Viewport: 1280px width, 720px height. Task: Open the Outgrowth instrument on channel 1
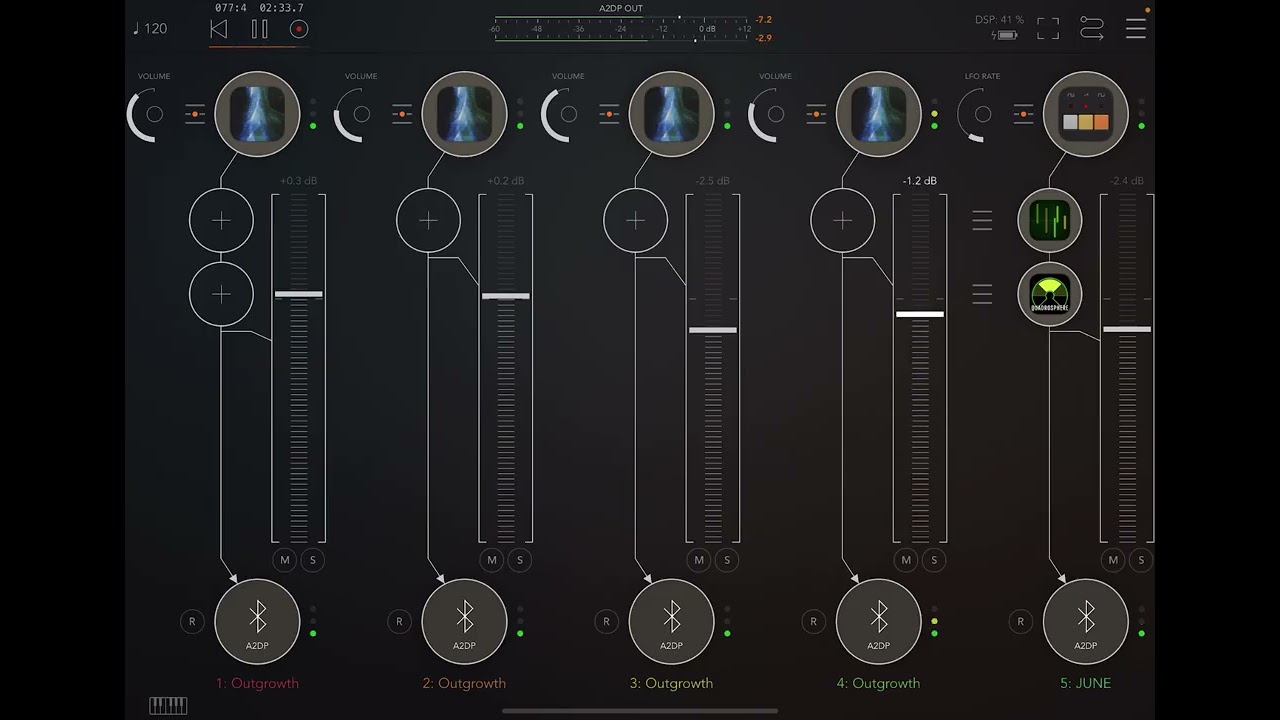pos(257,114)
